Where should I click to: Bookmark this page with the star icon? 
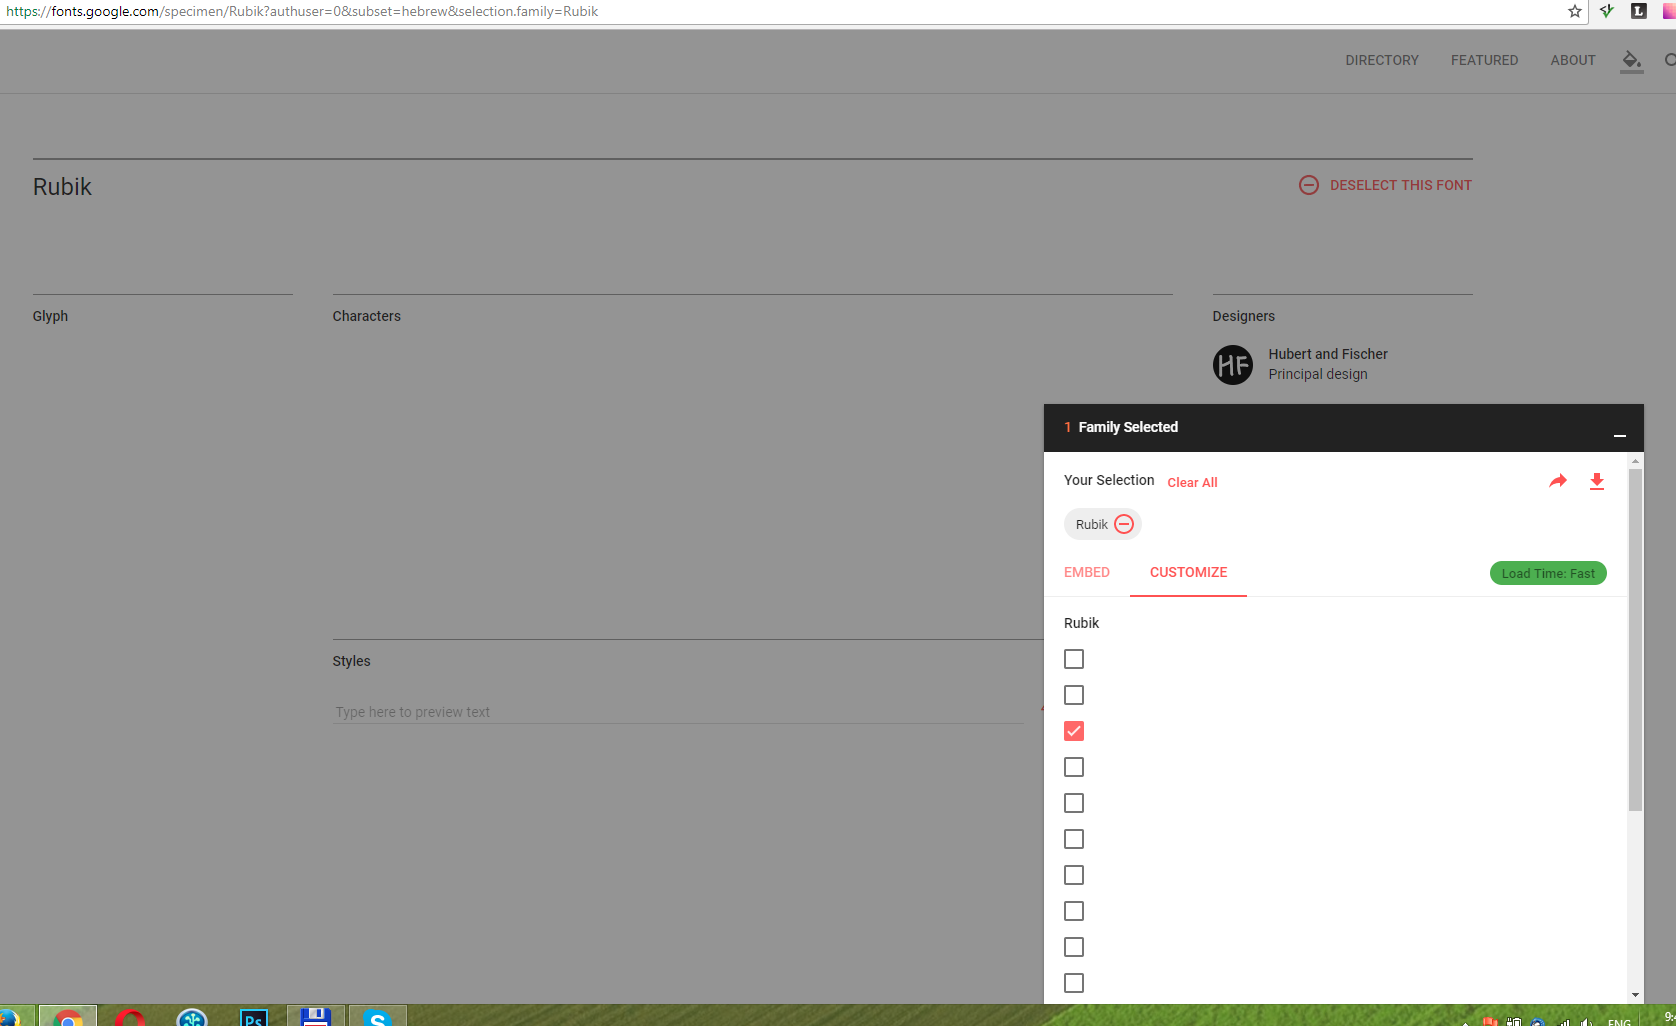coord(1575,11)
